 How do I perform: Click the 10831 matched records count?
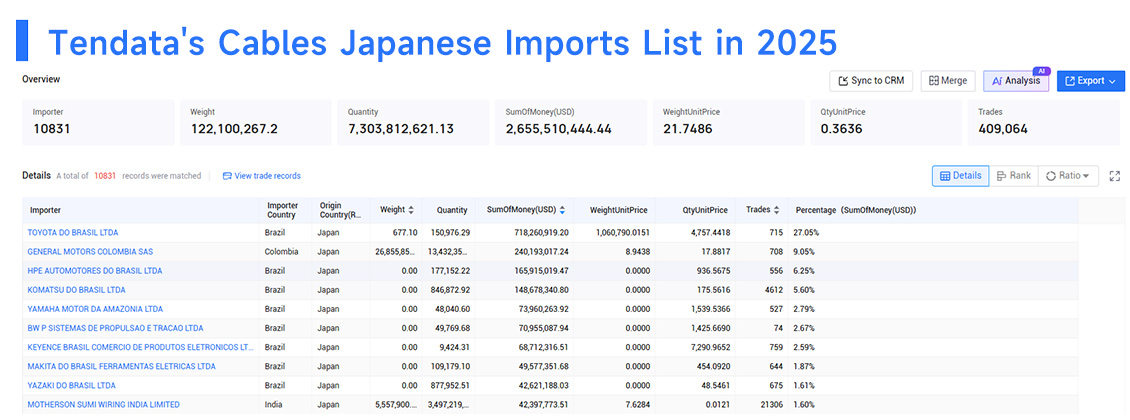point(105,176)
